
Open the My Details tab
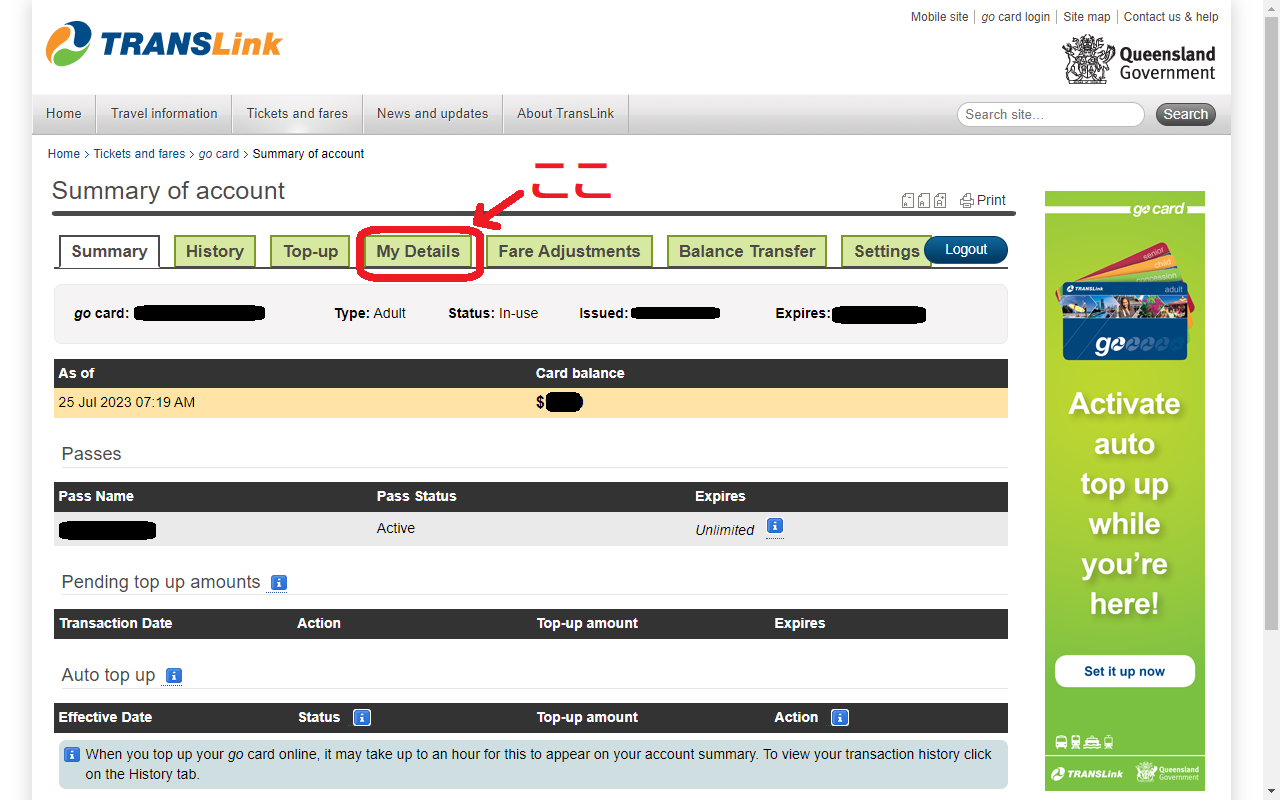pyautogui.click(x=418, y=251)
